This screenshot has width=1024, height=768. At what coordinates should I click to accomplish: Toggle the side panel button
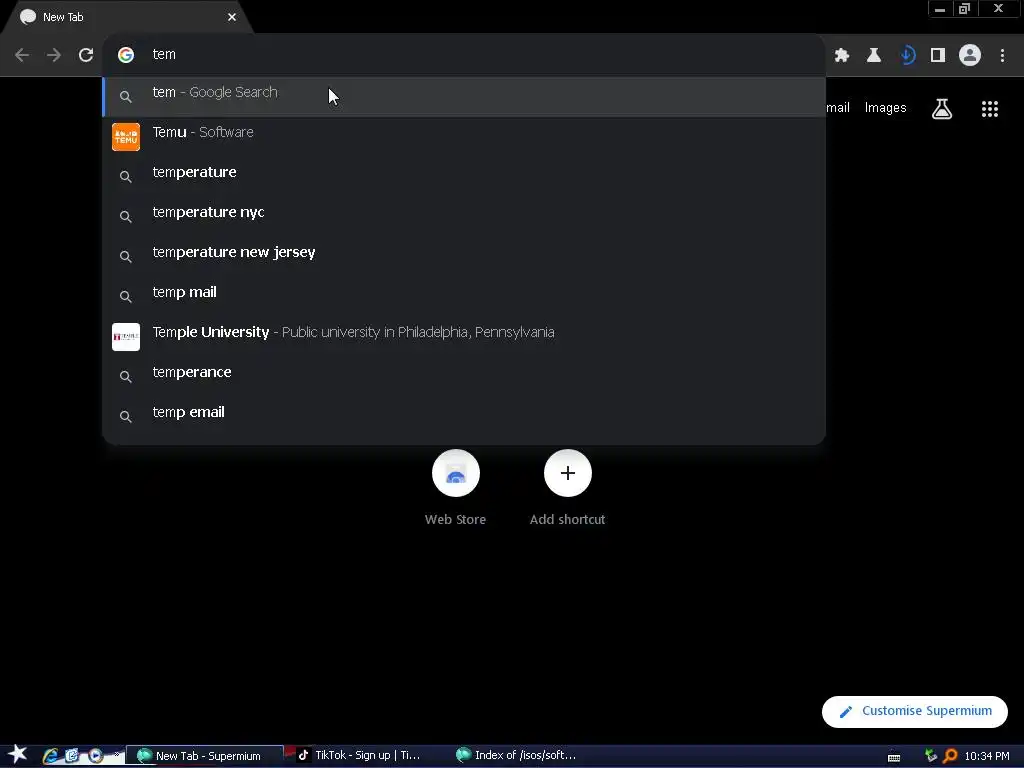(x=938, y=56)
